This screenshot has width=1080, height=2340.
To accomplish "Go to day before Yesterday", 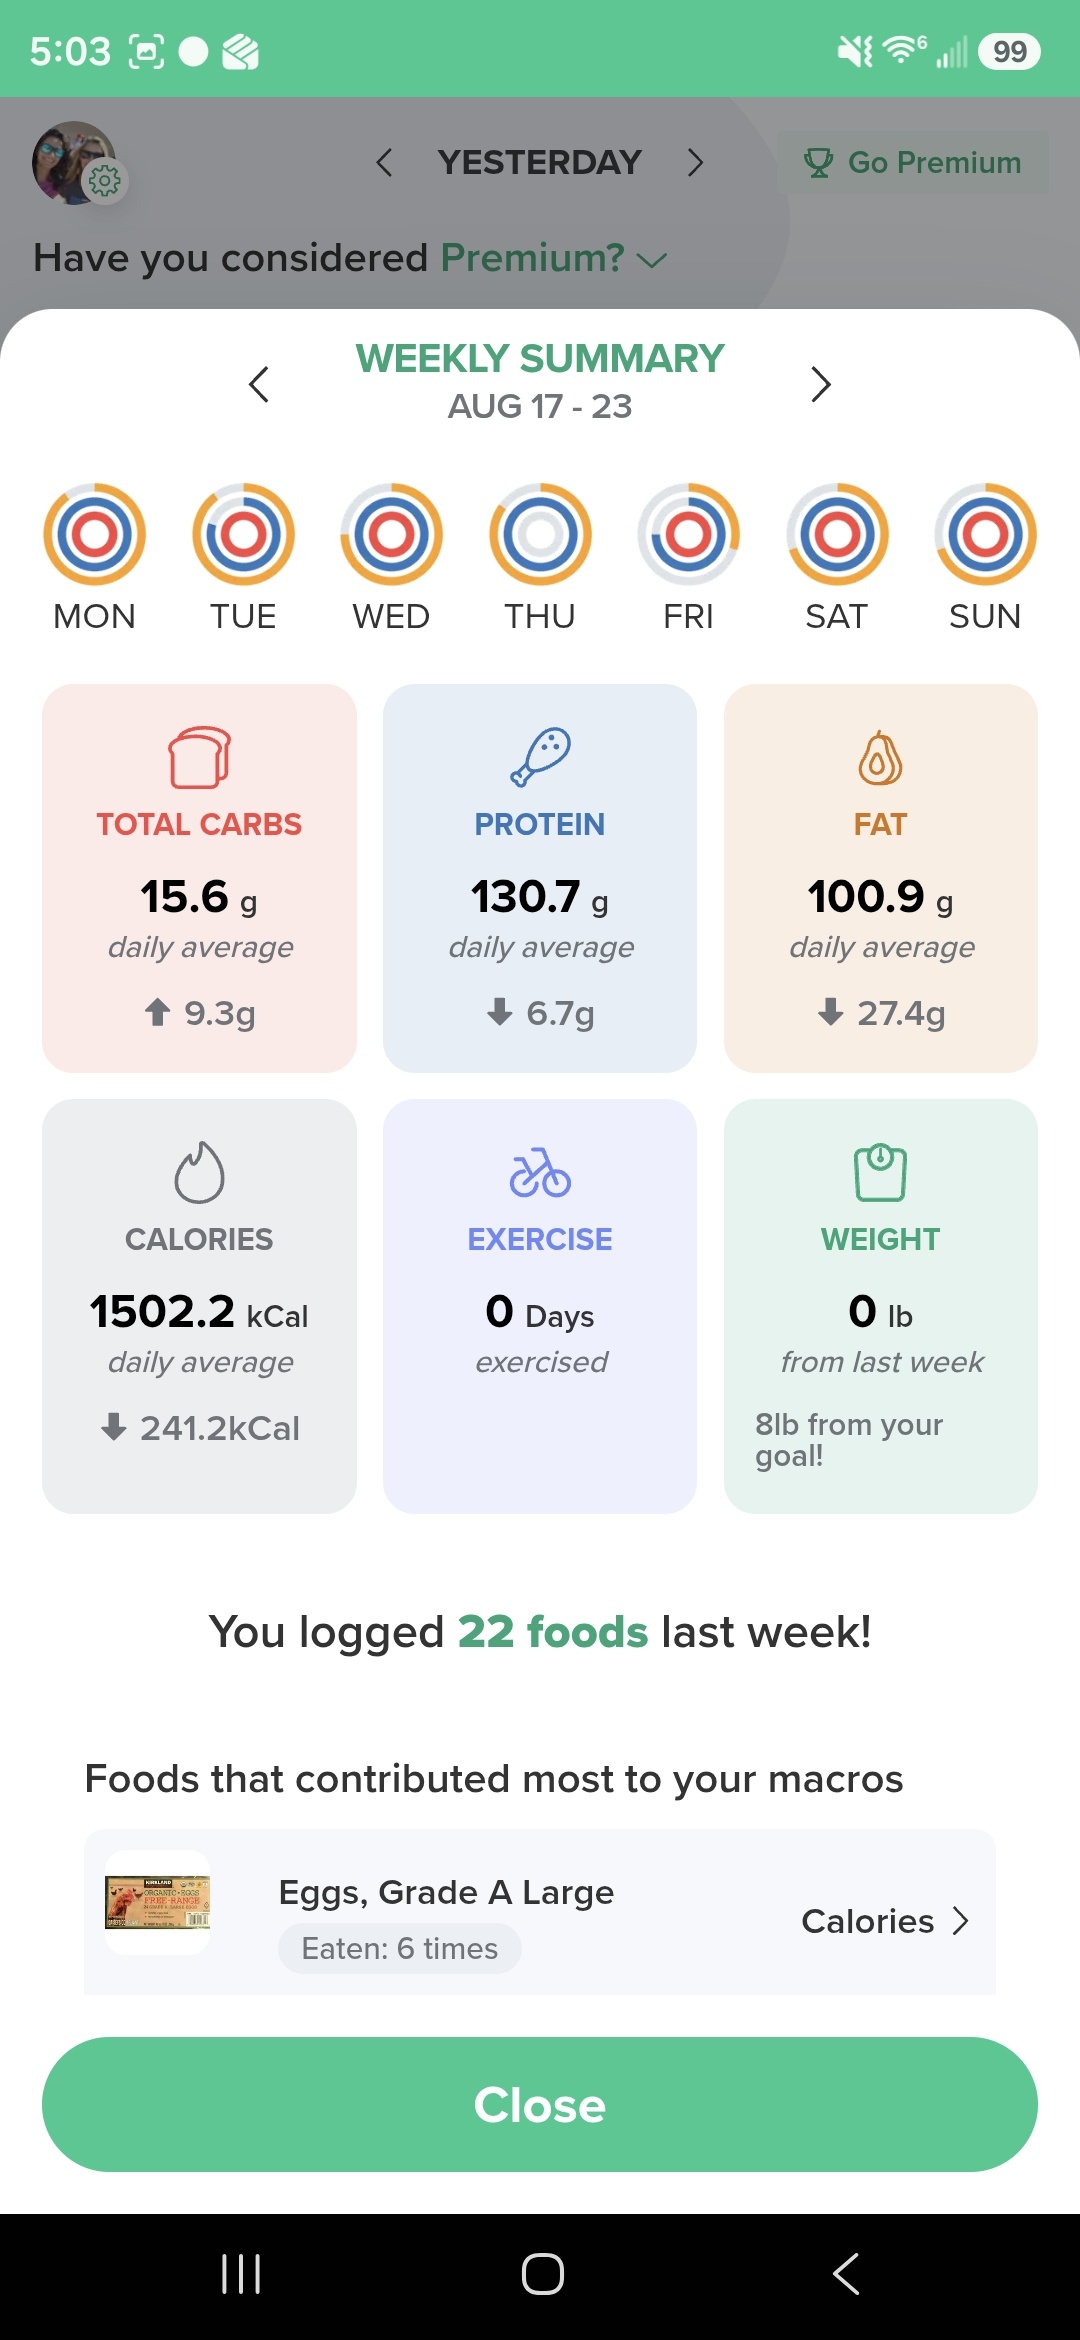I will click(x=384, y=162).
